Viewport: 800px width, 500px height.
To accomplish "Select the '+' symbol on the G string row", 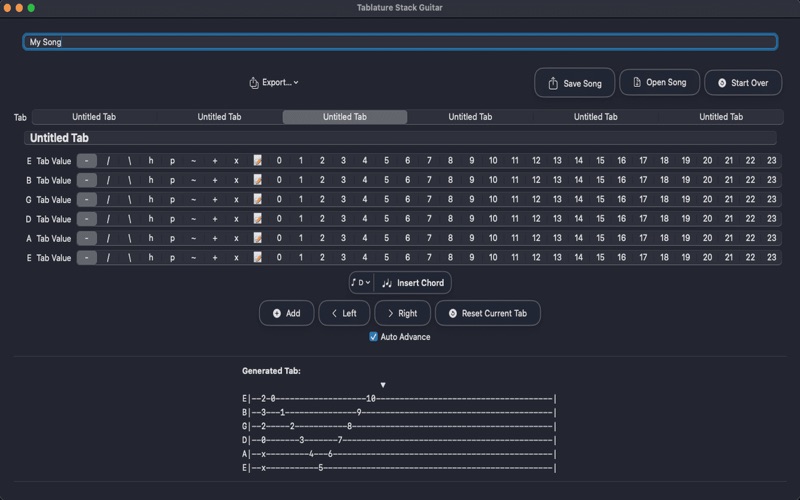I will (x=215, y=199).
